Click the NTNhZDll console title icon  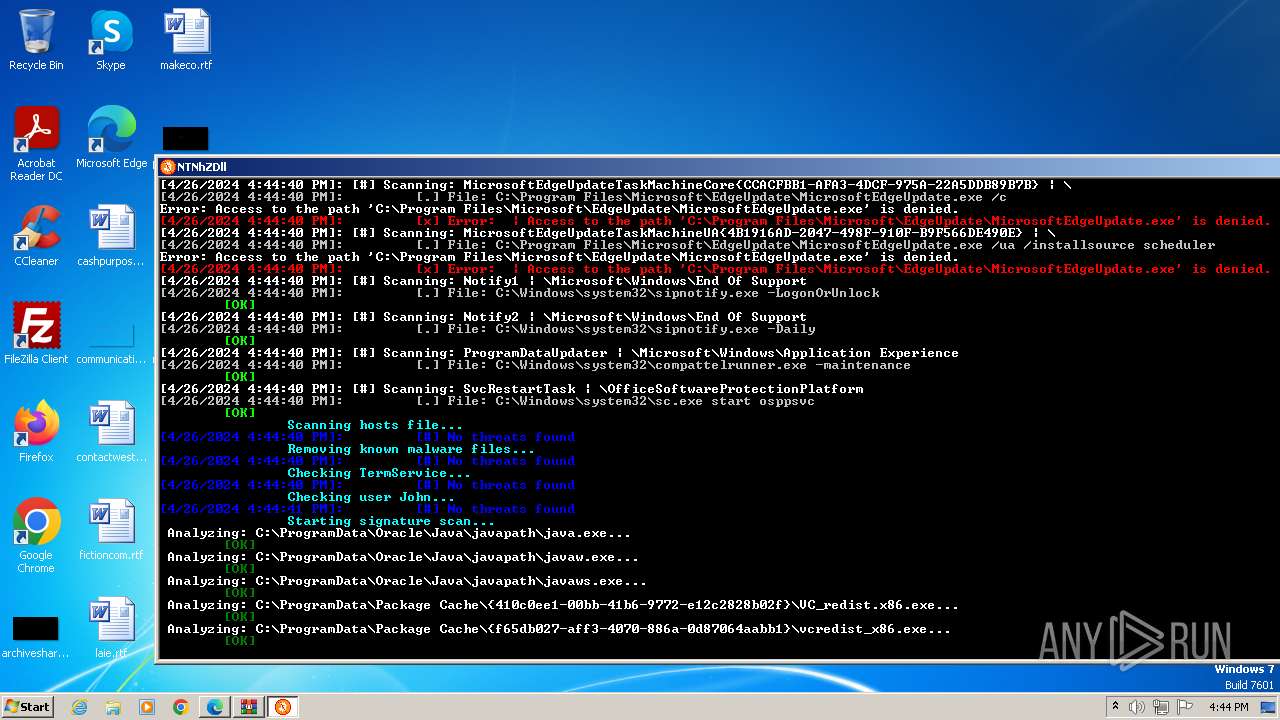pos(168,167)
